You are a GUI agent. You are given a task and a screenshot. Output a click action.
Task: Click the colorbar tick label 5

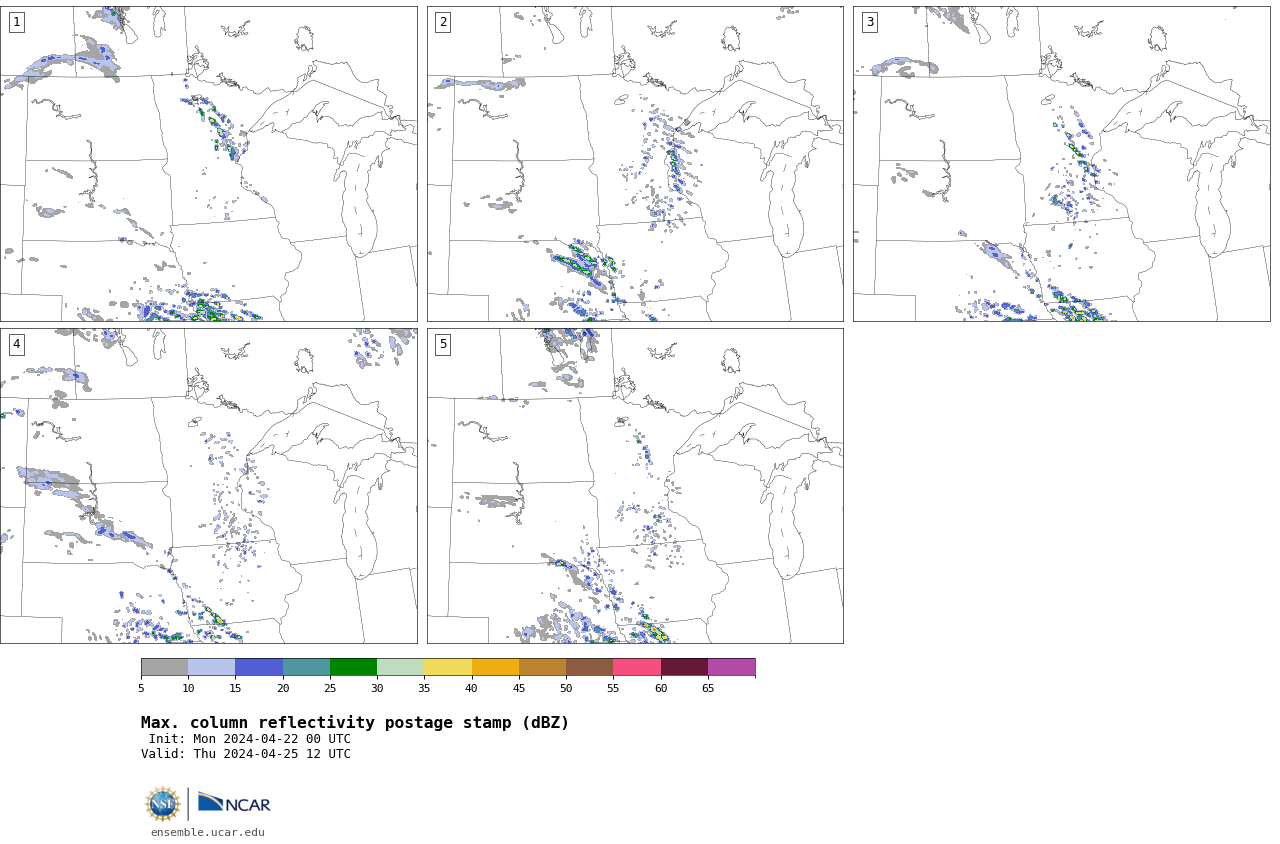(141, 688)
